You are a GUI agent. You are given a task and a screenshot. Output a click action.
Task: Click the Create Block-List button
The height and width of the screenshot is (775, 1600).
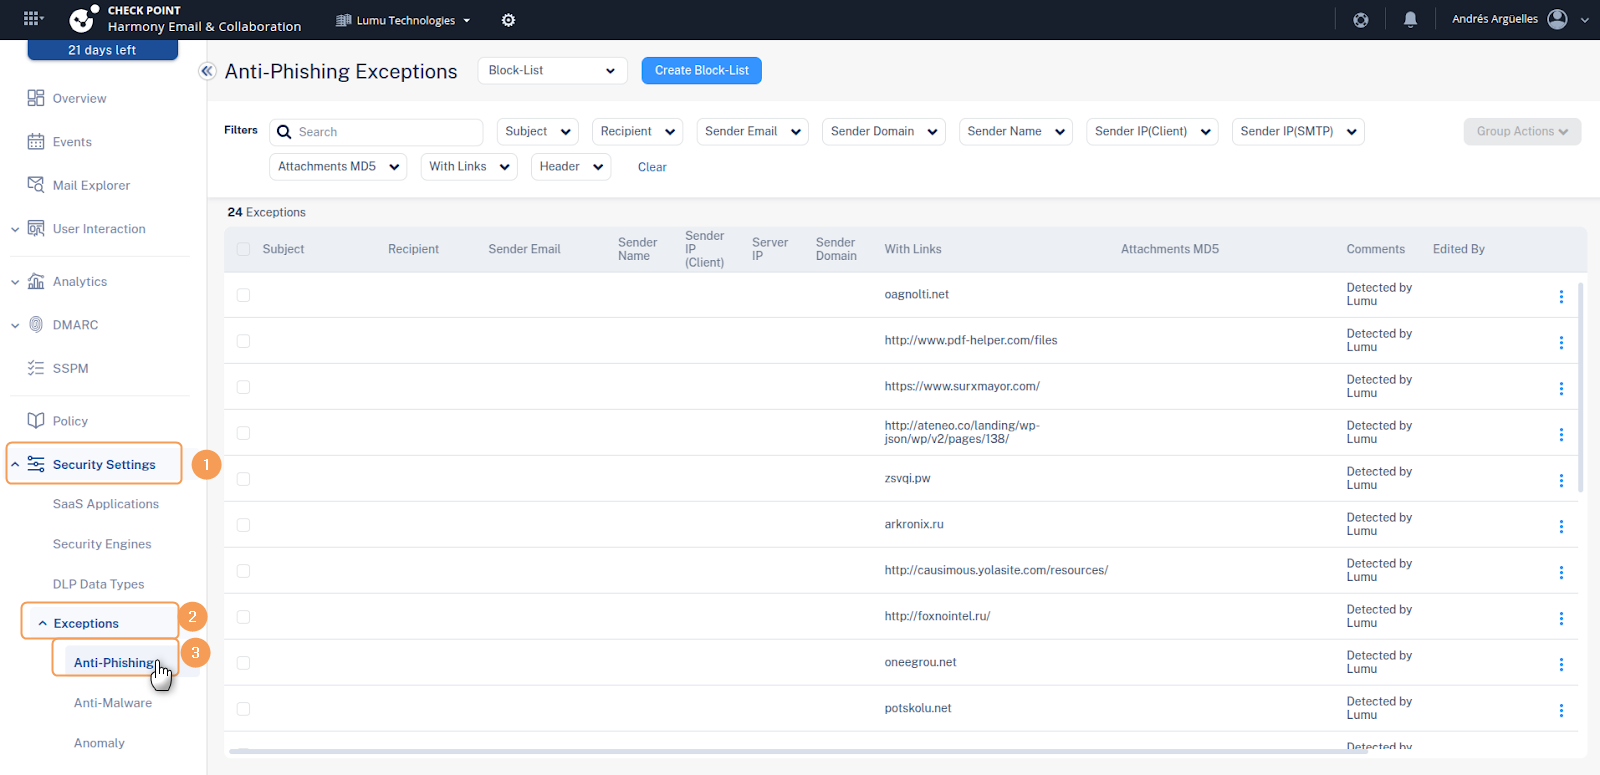(701, 71)
